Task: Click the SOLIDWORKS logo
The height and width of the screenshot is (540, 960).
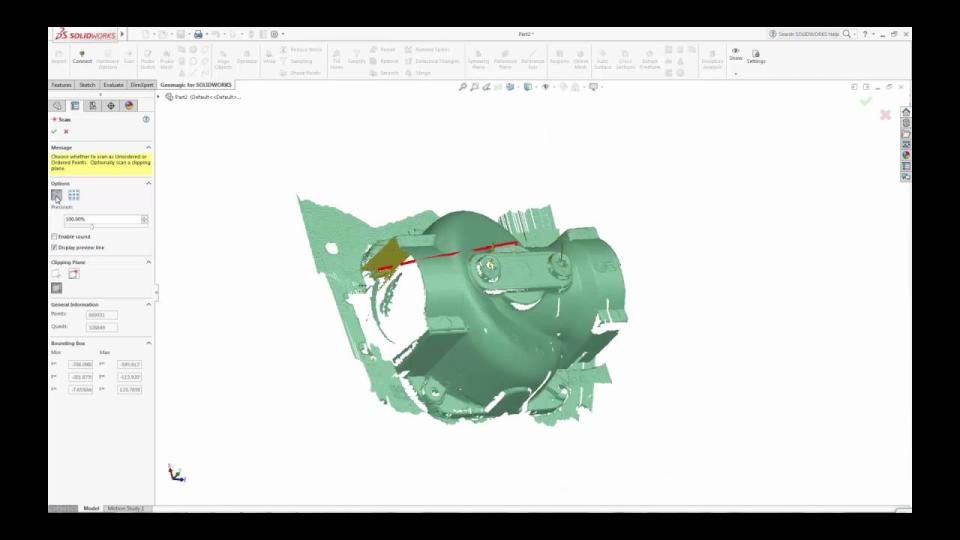Action: coord(85,35)
